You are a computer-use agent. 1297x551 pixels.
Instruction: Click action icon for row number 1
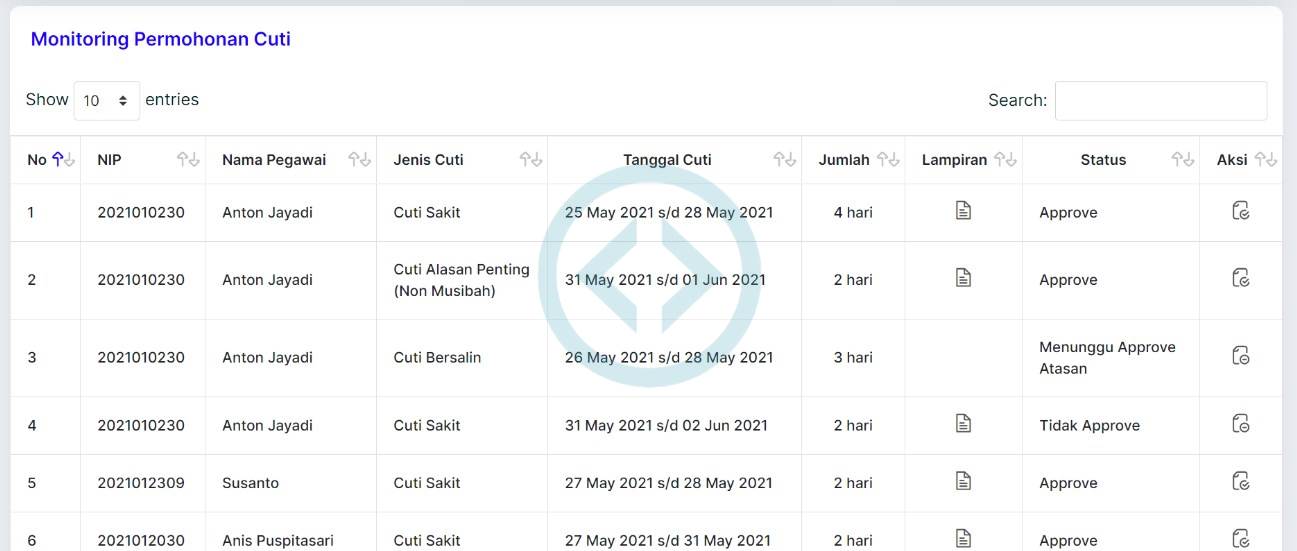(x=1241, y=211)
